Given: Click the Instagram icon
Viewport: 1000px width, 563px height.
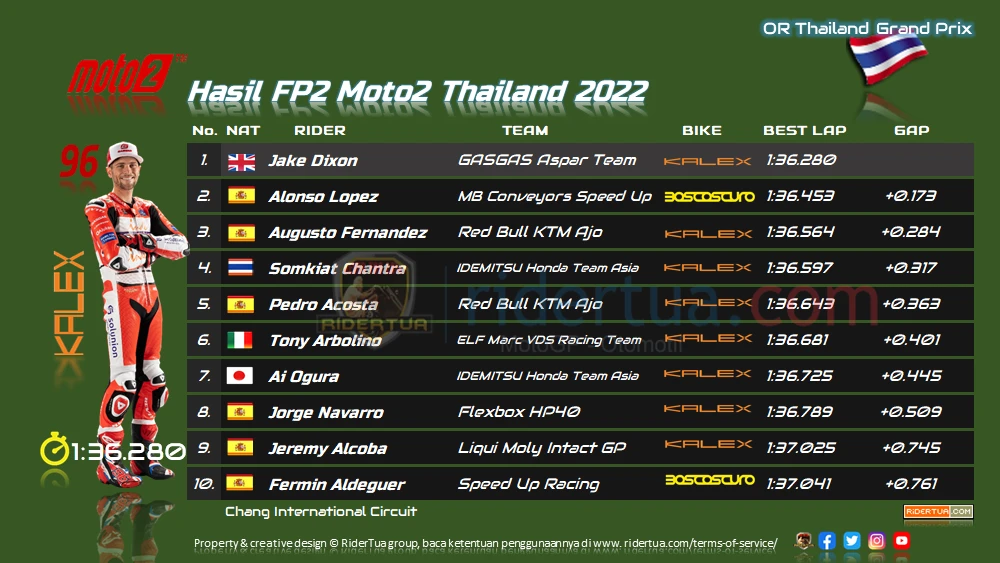Looking at the screenshot, I should pos(876,541).
